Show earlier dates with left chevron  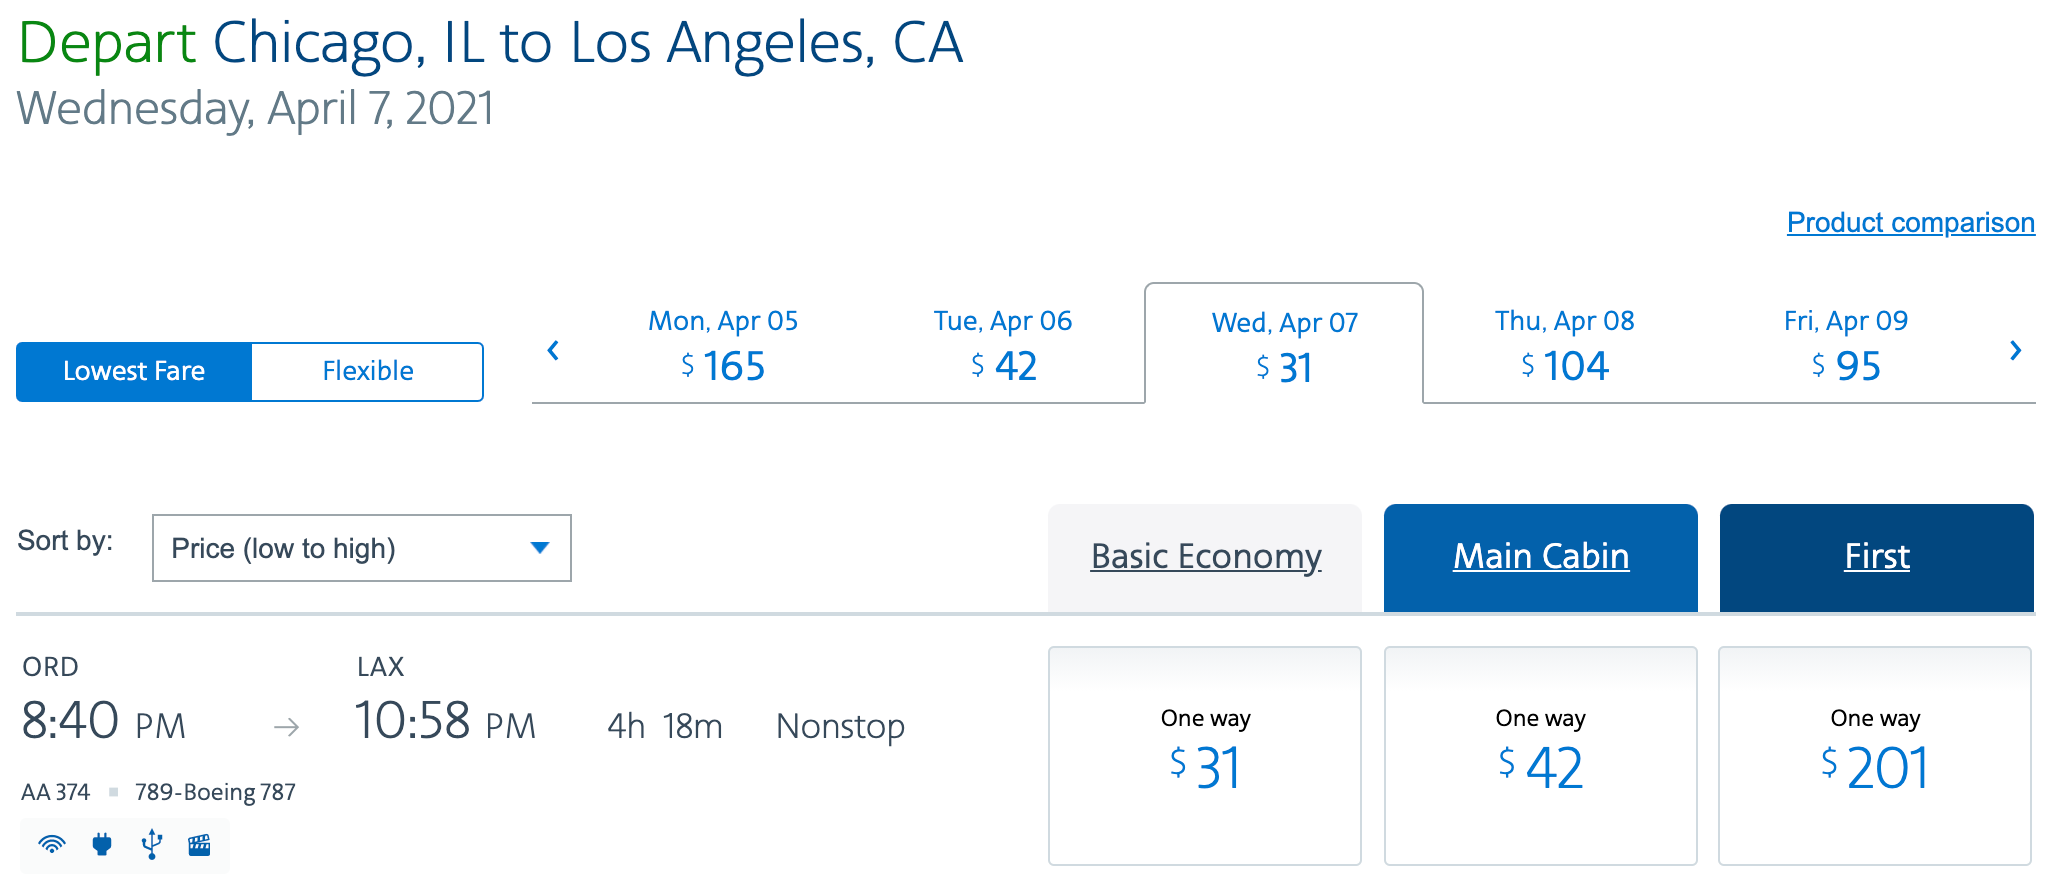tap(553, 351)
